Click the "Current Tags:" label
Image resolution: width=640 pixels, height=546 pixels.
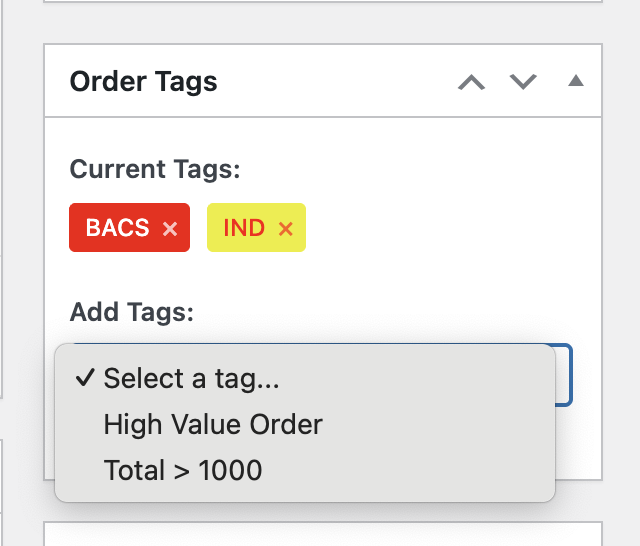click(x=155, y=168)
